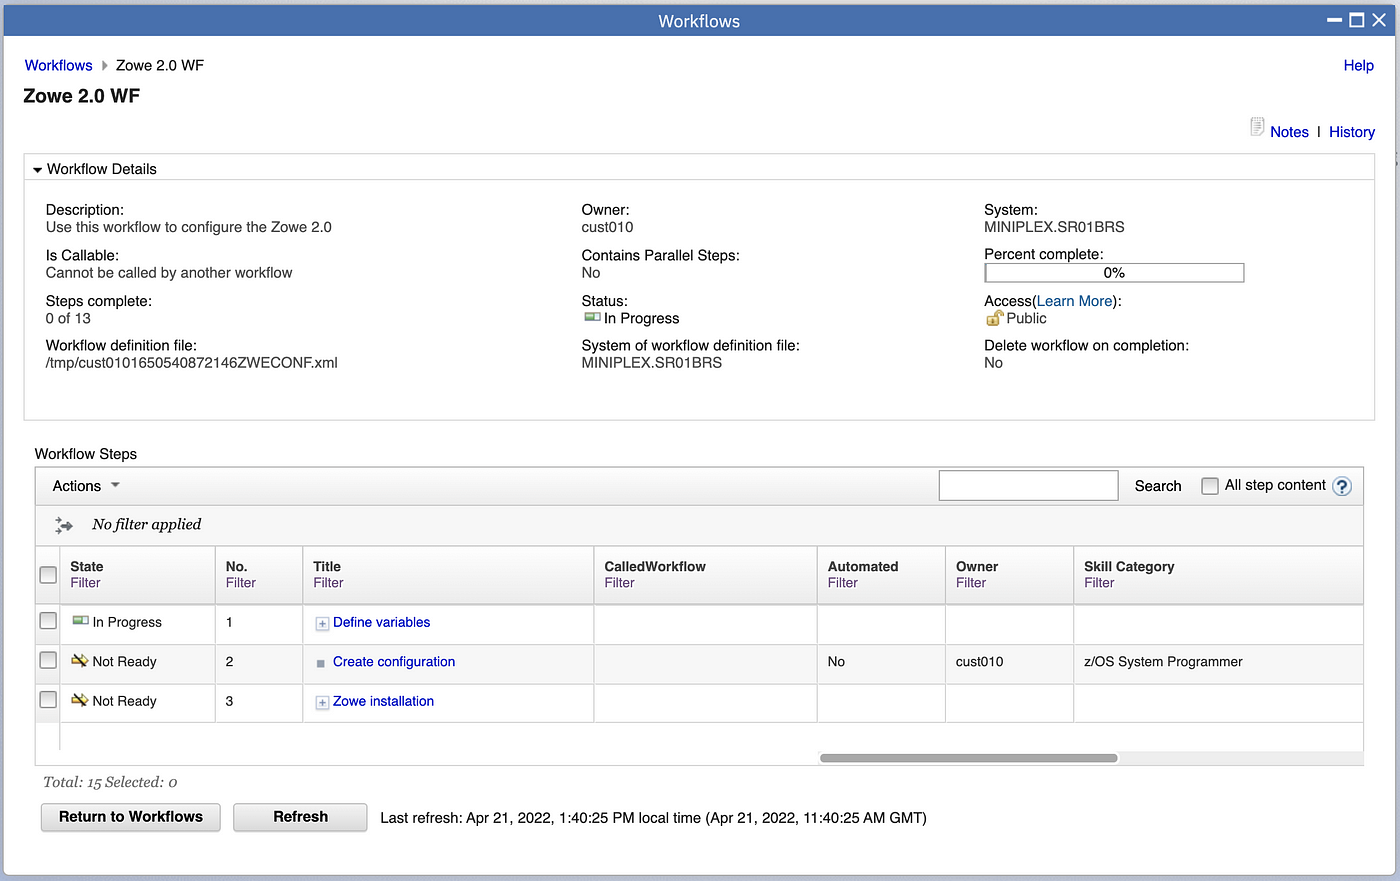Open the Filter under Owner column
Image resolution: width=1400 pixels, height=881 pixels.
pos(971,583)
